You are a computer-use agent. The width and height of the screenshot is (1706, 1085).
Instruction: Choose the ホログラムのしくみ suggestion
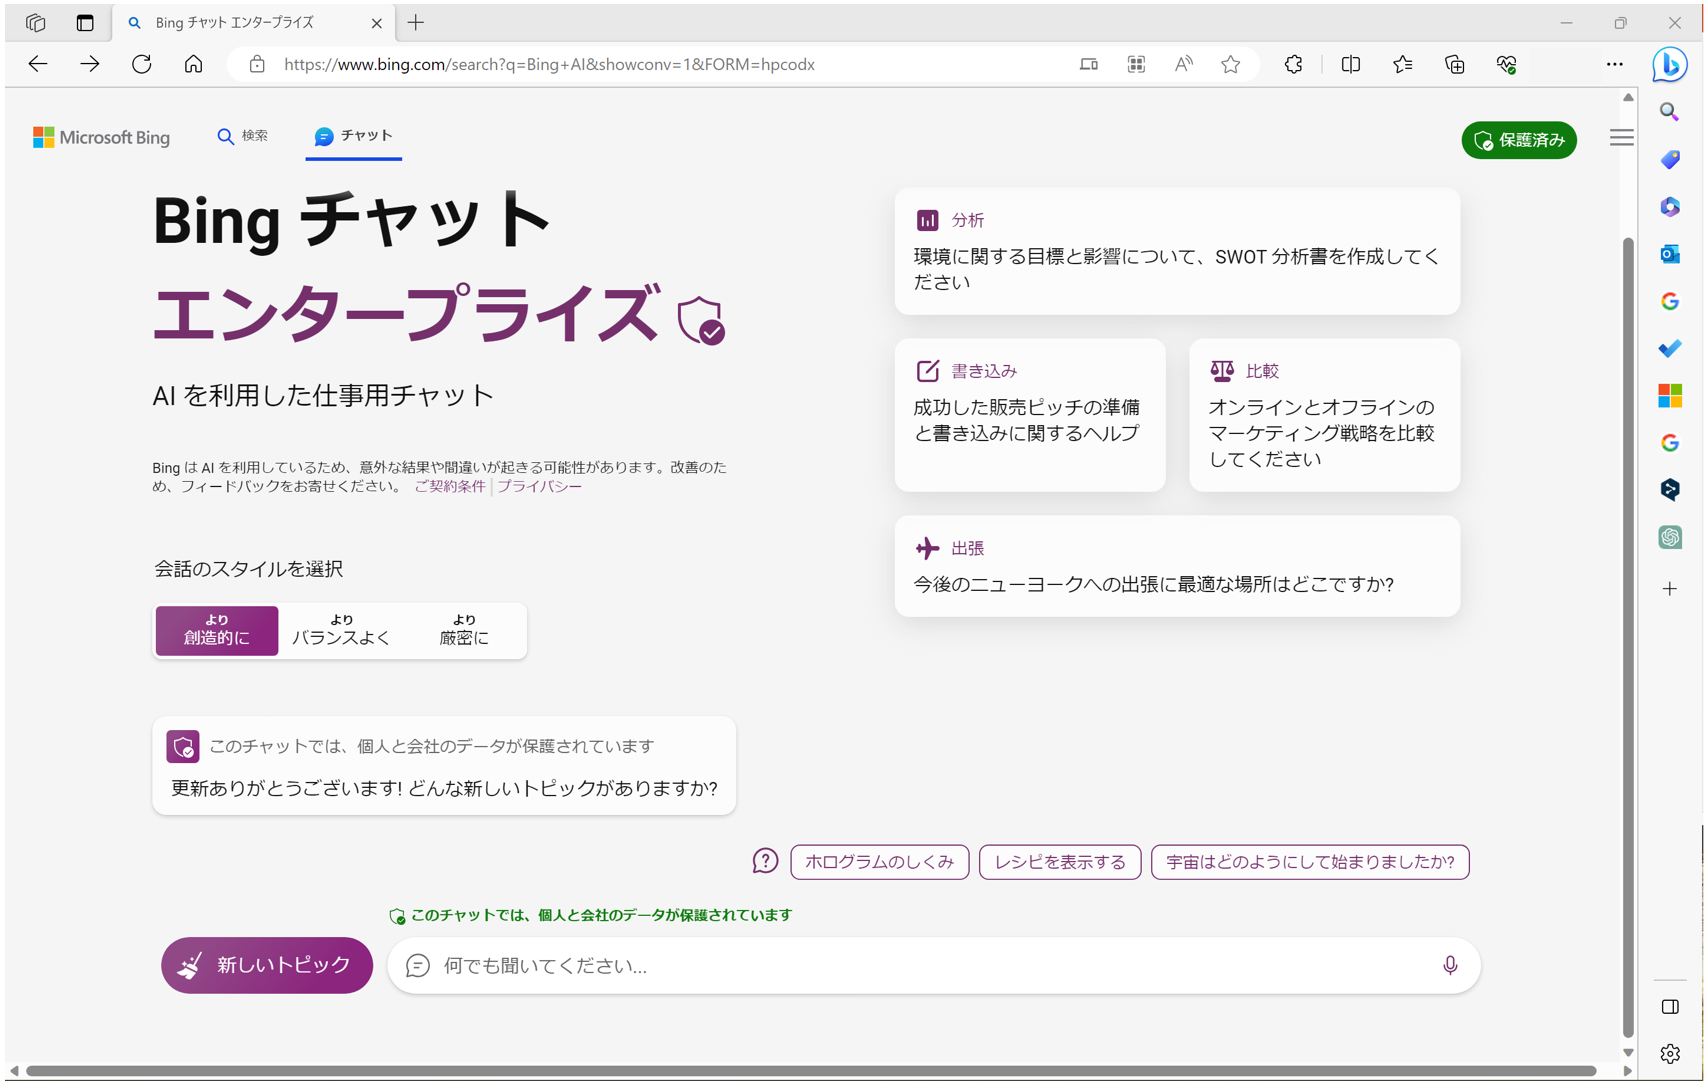tap(879, 861)
